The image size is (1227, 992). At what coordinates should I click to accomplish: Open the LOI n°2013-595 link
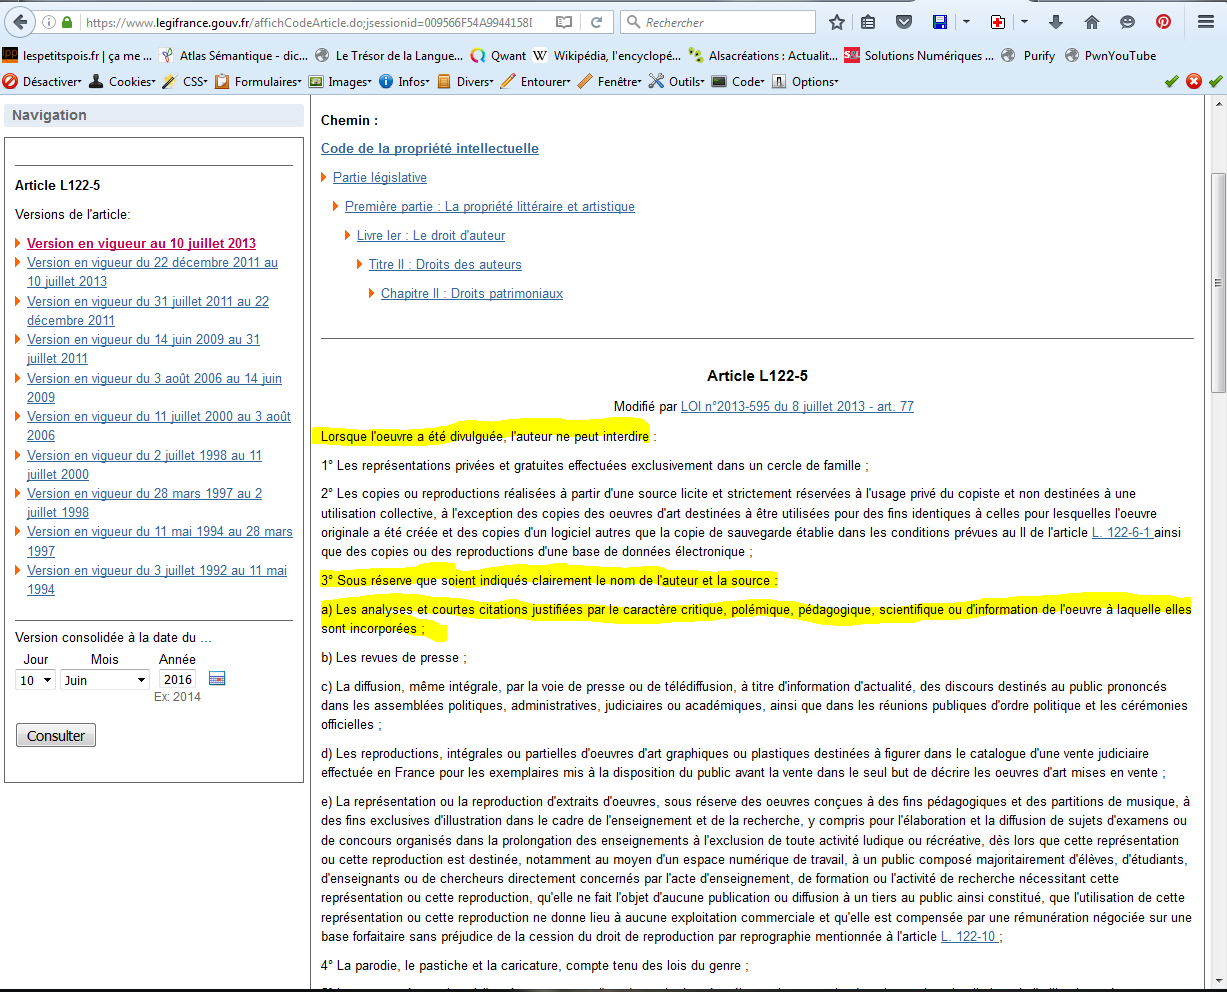pyautogui.click(x=797, y=406)
